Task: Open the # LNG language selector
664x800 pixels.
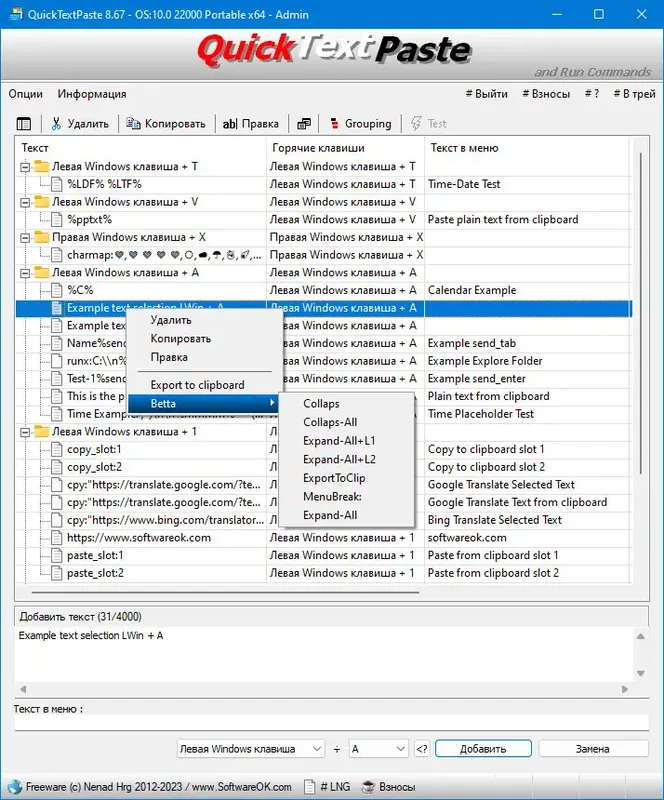Action: [x=327, y=787]
